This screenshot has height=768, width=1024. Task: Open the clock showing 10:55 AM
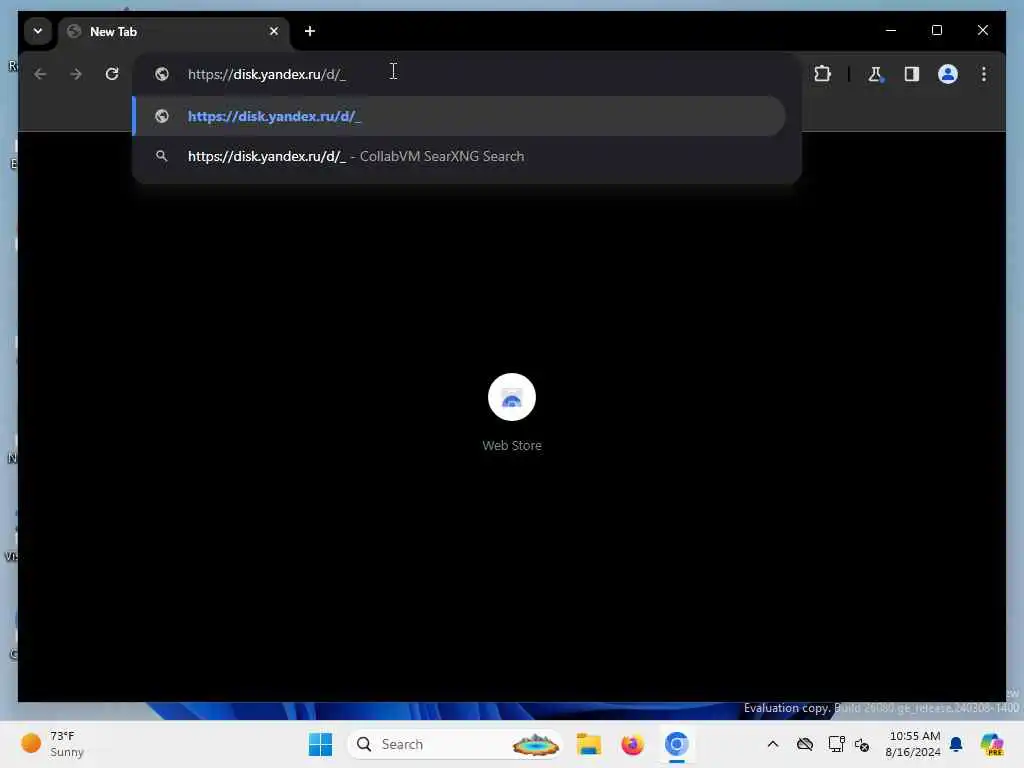(x=913, y=744)
